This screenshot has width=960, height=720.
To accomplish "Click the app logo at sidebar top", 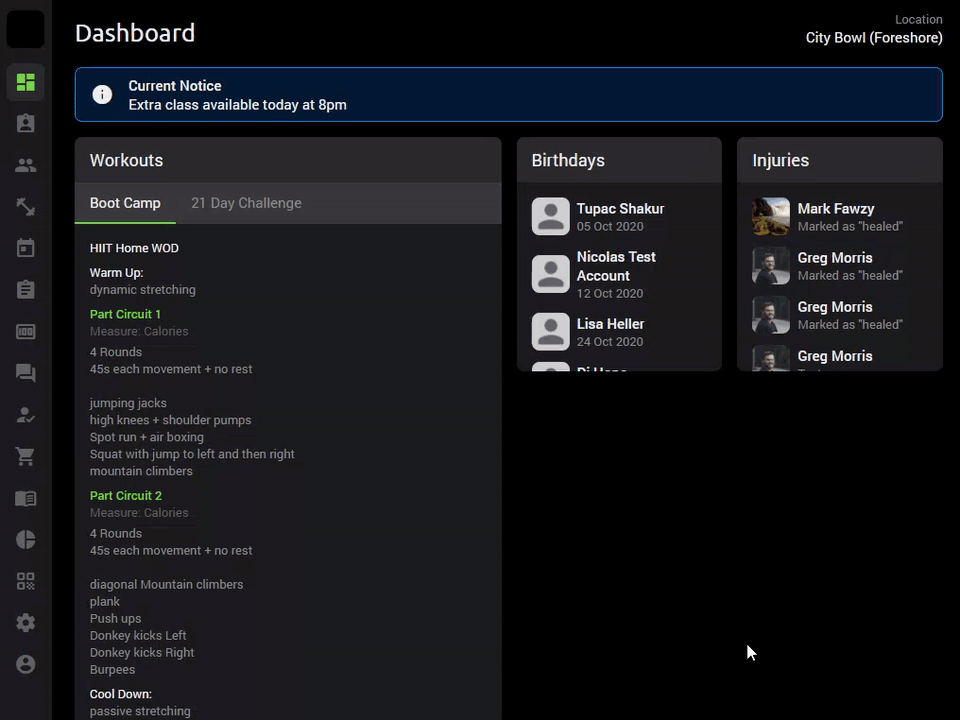I will click(26, 29).
